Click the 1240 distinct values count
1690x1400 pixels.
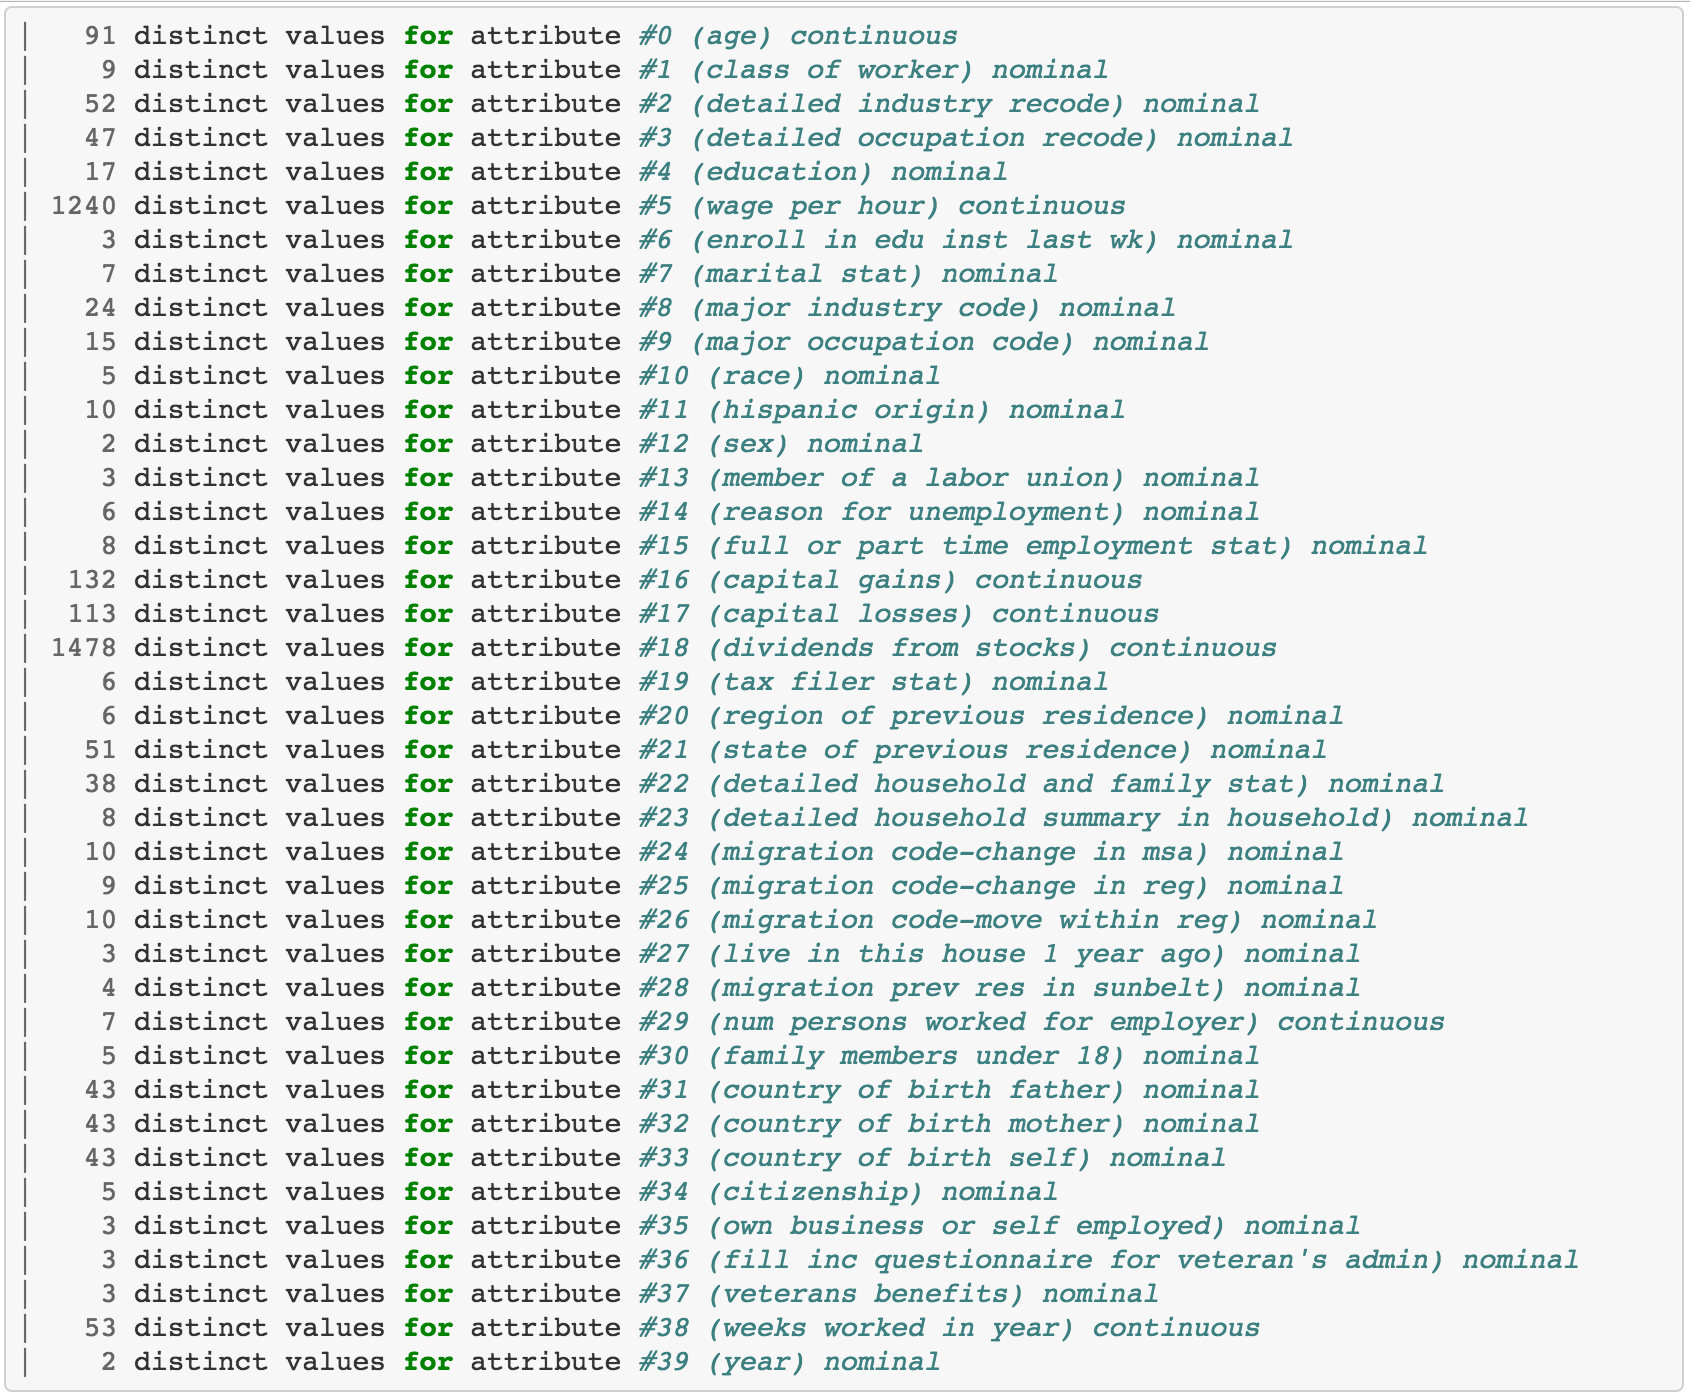coord(84,207)
